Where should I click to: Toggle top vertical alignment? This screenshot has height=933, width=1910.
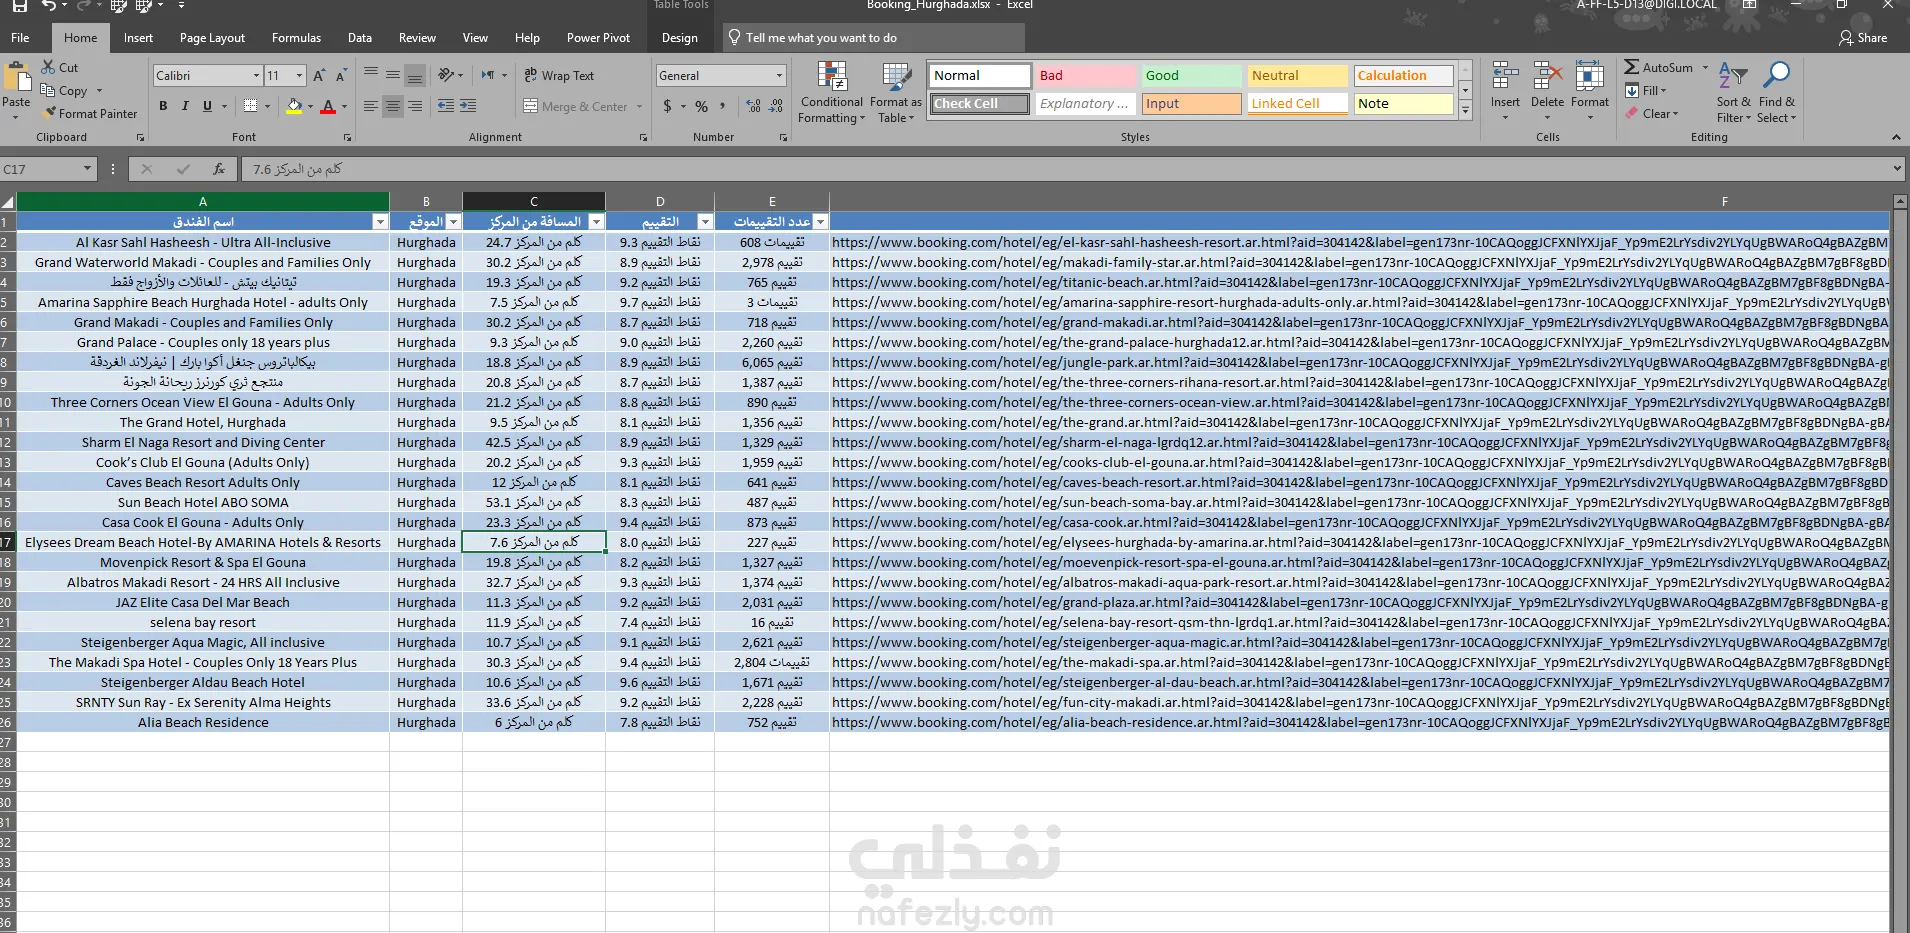(371, 75)
